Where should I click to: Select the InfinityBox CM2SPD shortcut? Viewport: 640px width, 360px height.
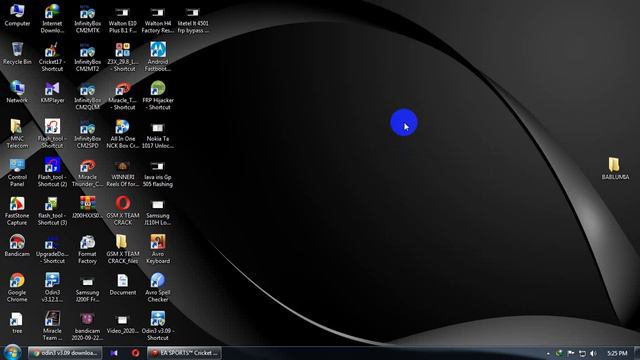87,134
